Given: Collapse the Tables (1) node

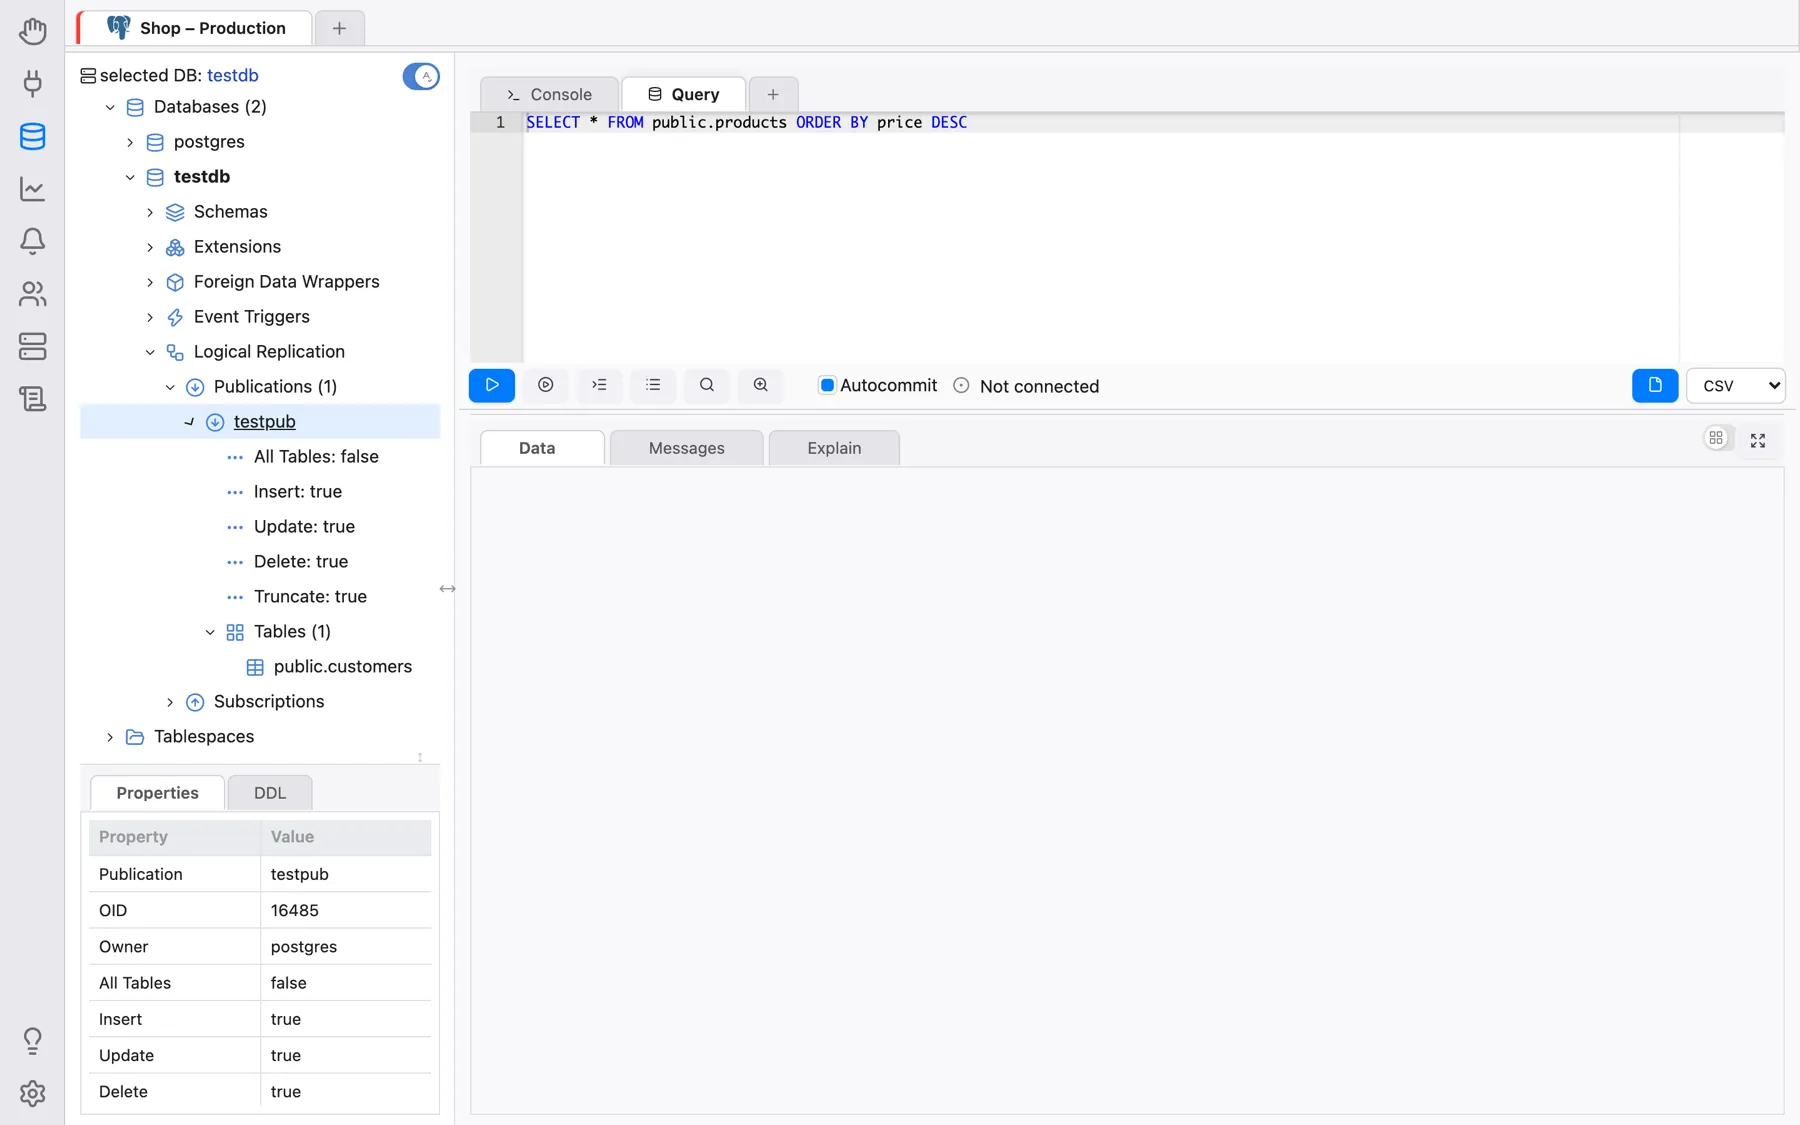Looking at the screenshot, I should [x=210, y=632].
